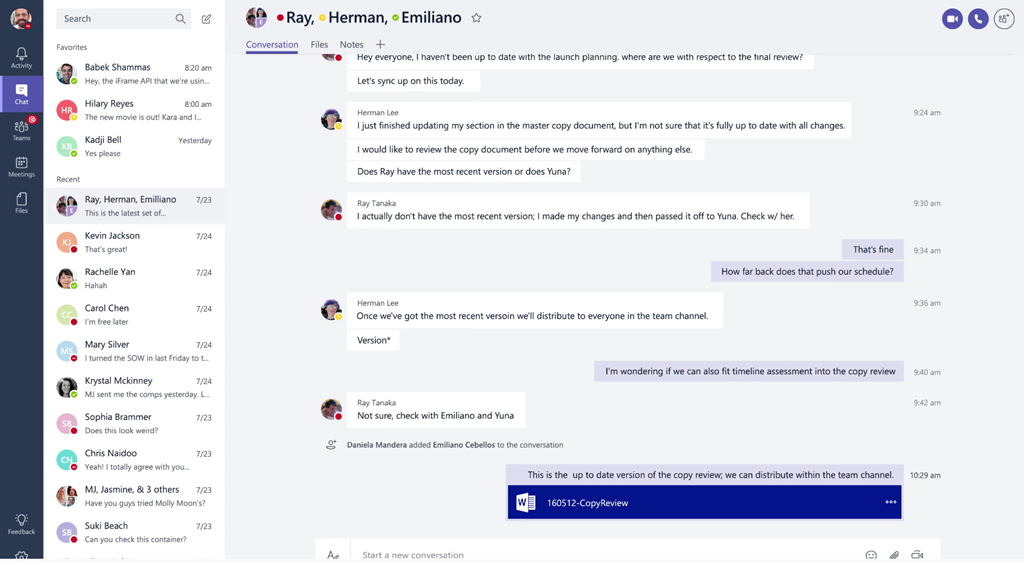Open the Activity bell icon

pyautogui.click(x=22, y=57)
